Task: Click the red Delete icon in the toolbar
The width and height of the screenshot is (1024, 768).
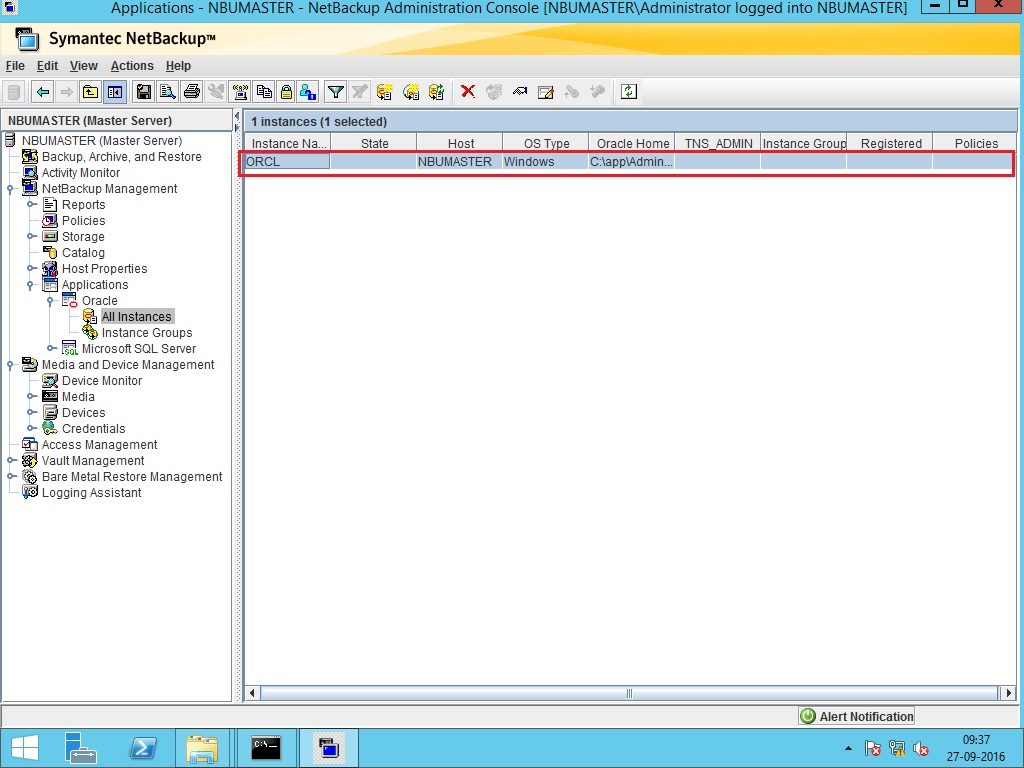Action: coord(467,91)
